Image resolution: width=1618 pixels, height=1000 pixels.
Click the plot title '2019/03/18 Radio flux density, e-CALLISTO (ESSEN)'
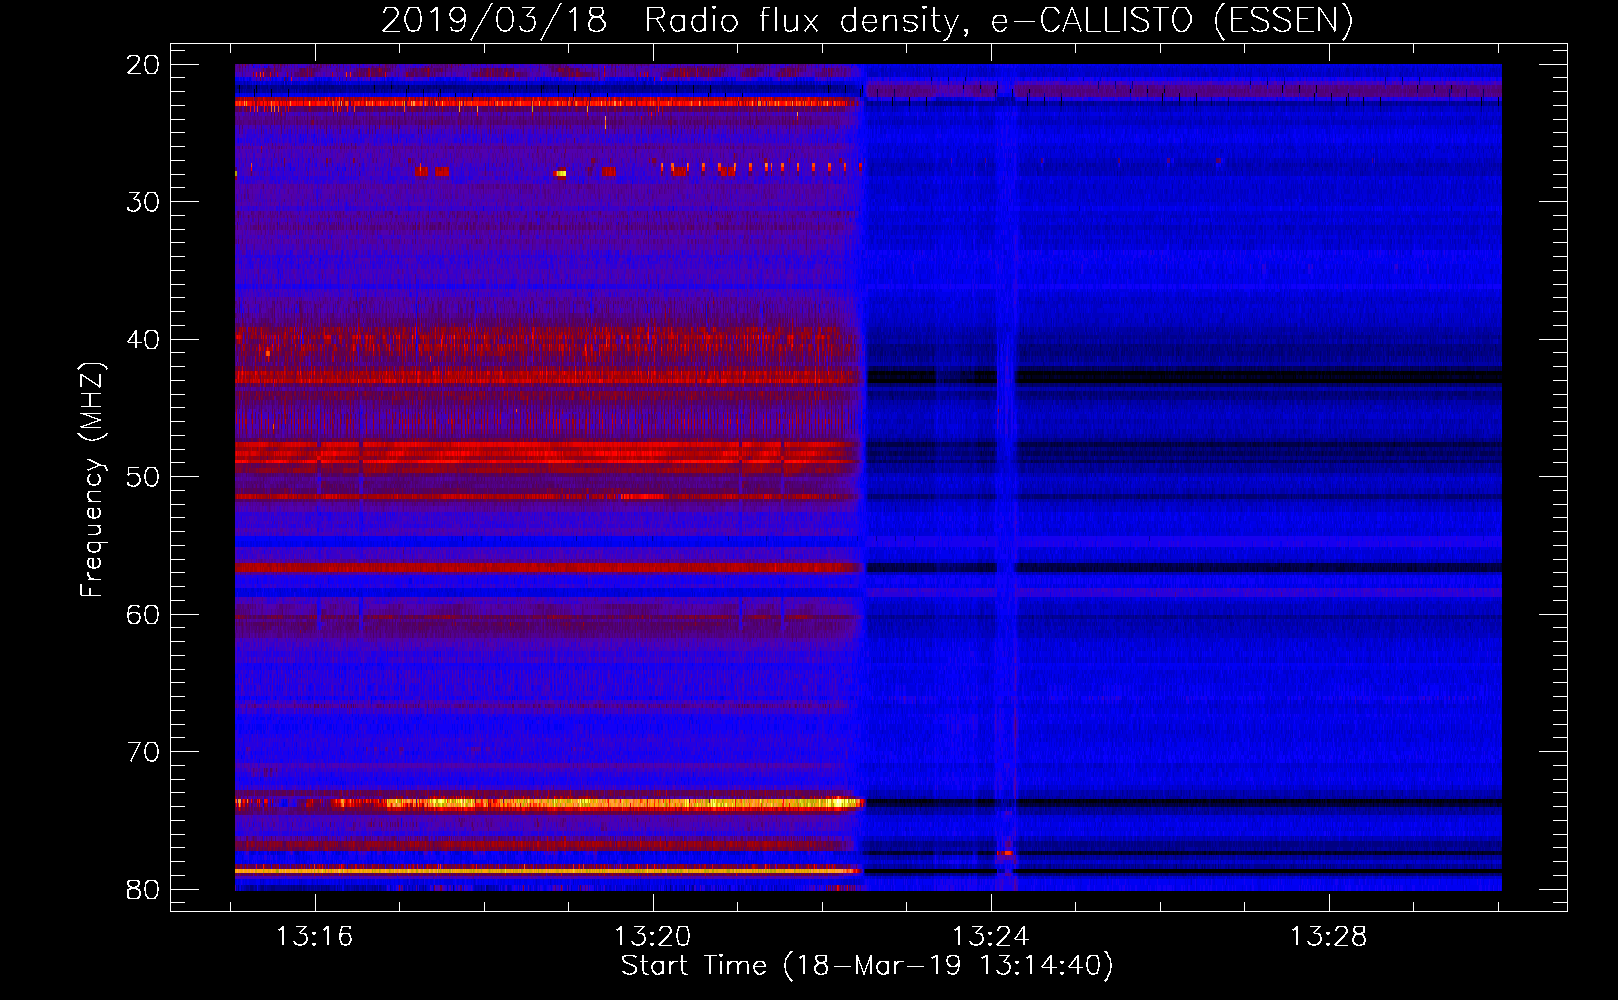[867, 20]
